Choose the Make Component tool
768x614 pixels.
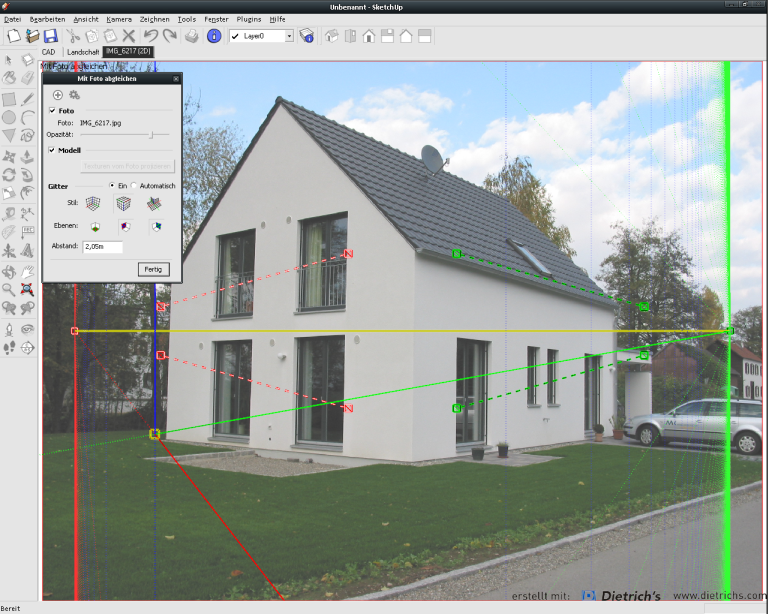pos(27,60)
